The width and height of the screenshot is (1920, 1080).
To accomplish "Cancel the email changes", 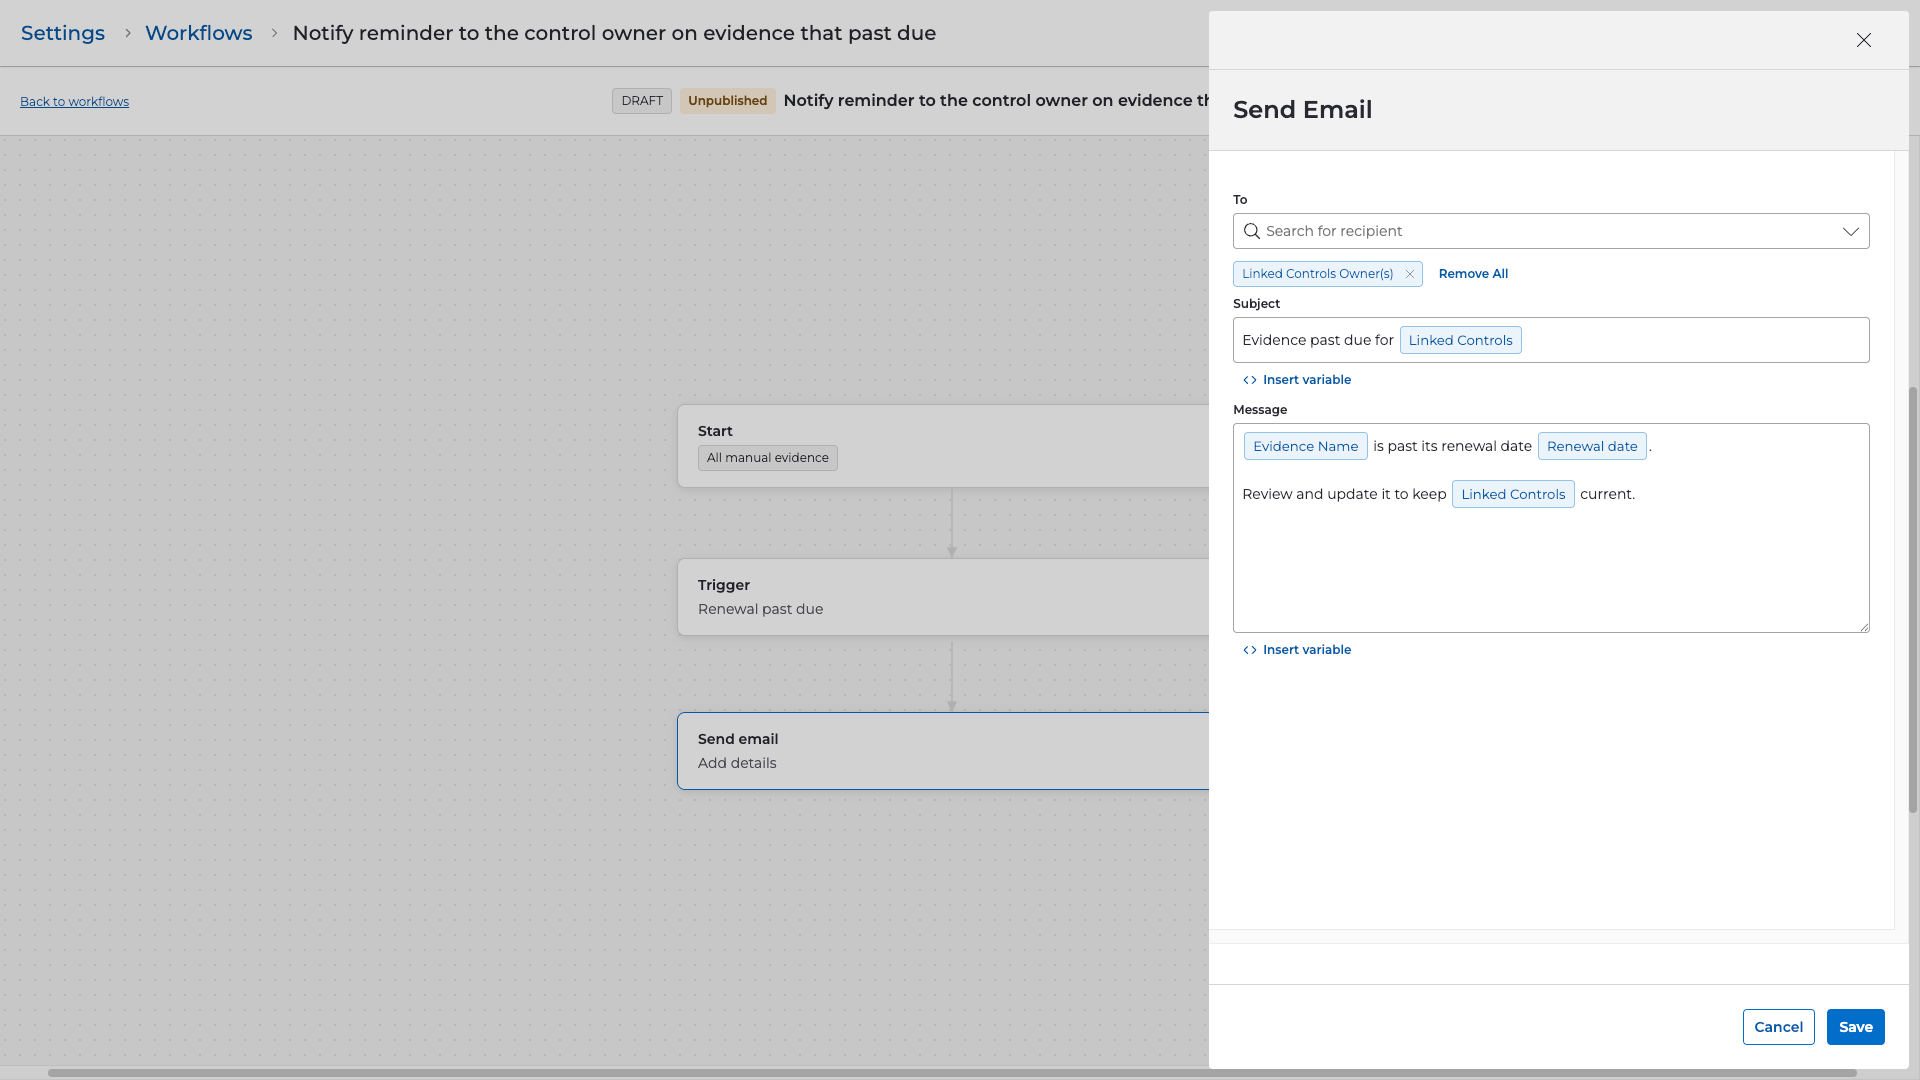I will 1777,1027.
